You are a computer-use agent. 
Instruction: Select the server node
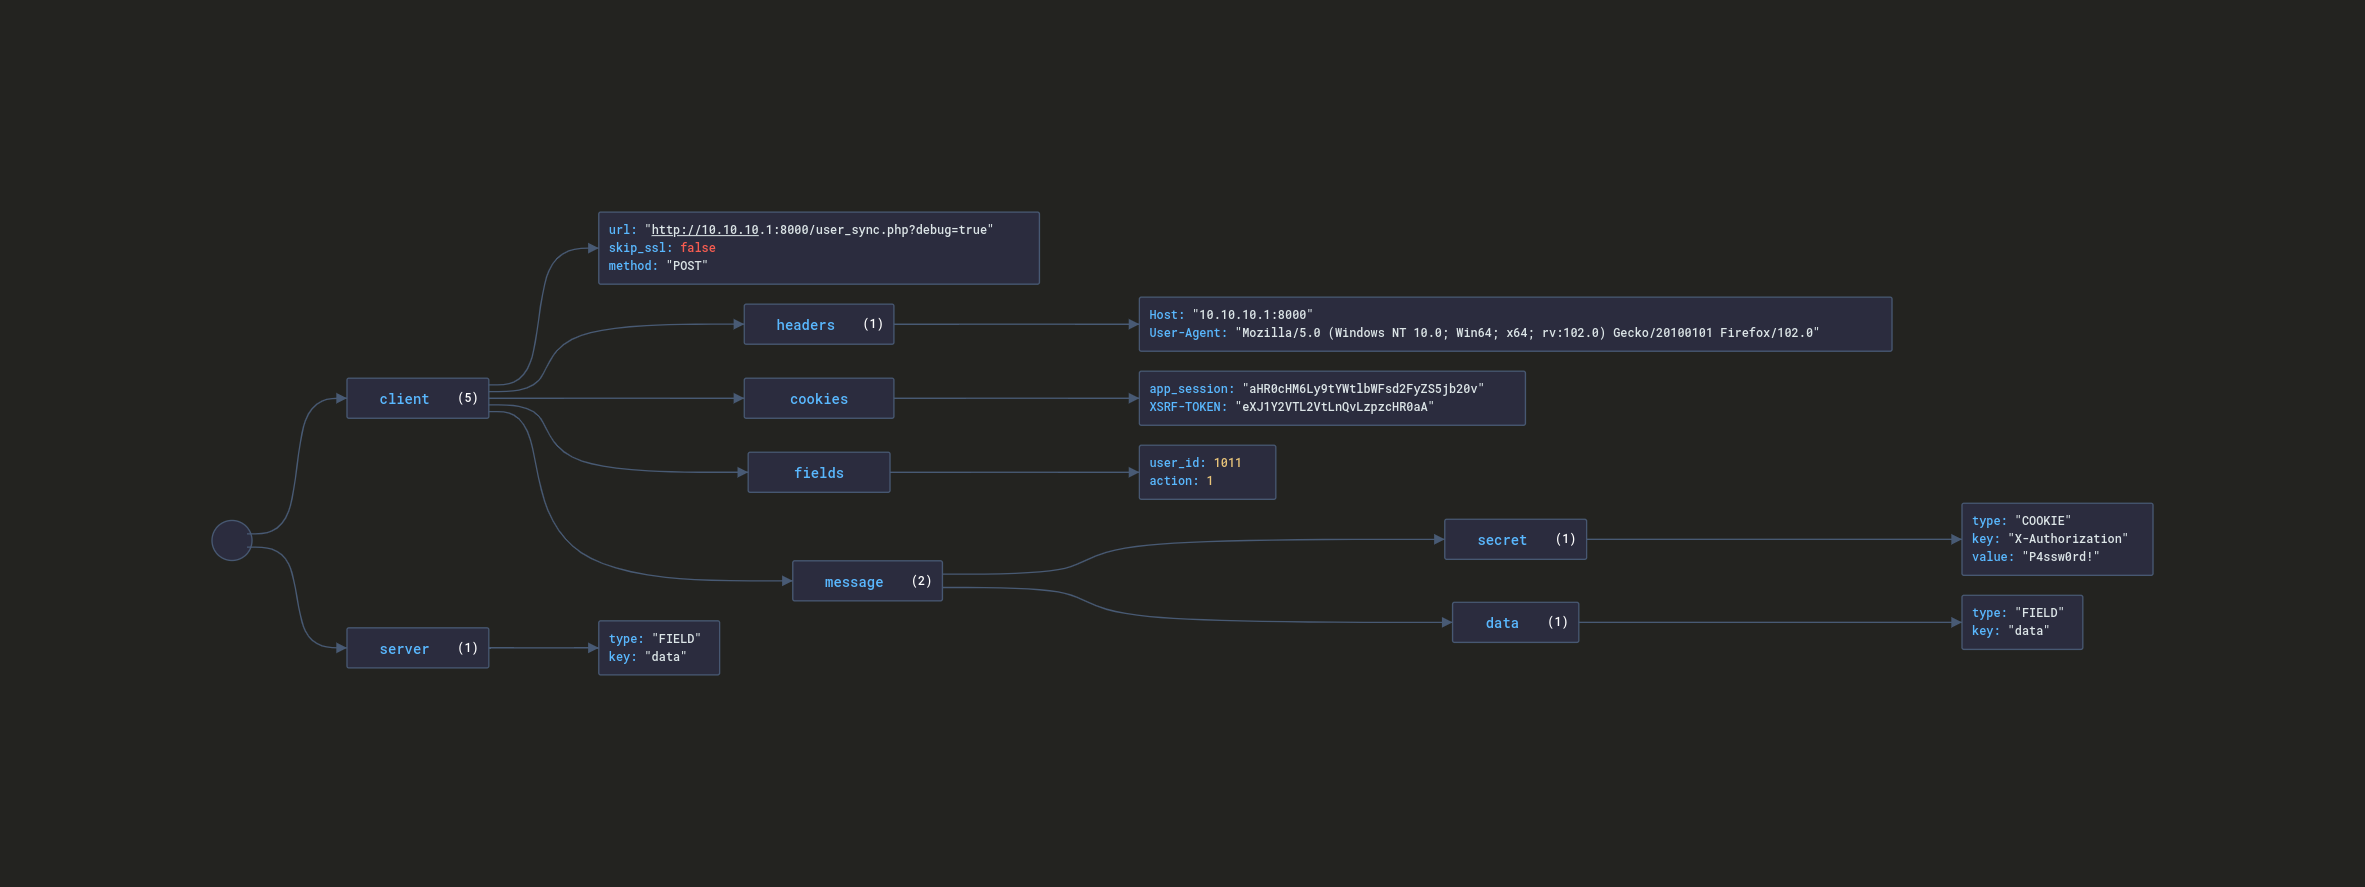click(418, 648)
